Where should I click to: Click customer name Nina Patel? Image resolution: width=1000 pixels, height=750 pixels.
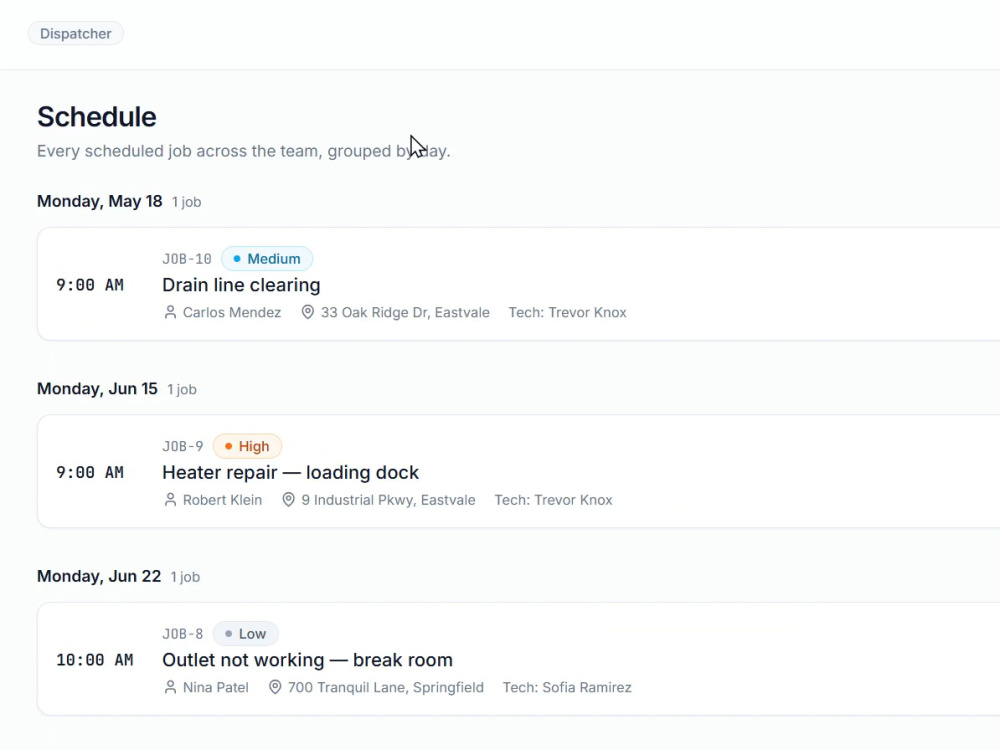point(216,688)
